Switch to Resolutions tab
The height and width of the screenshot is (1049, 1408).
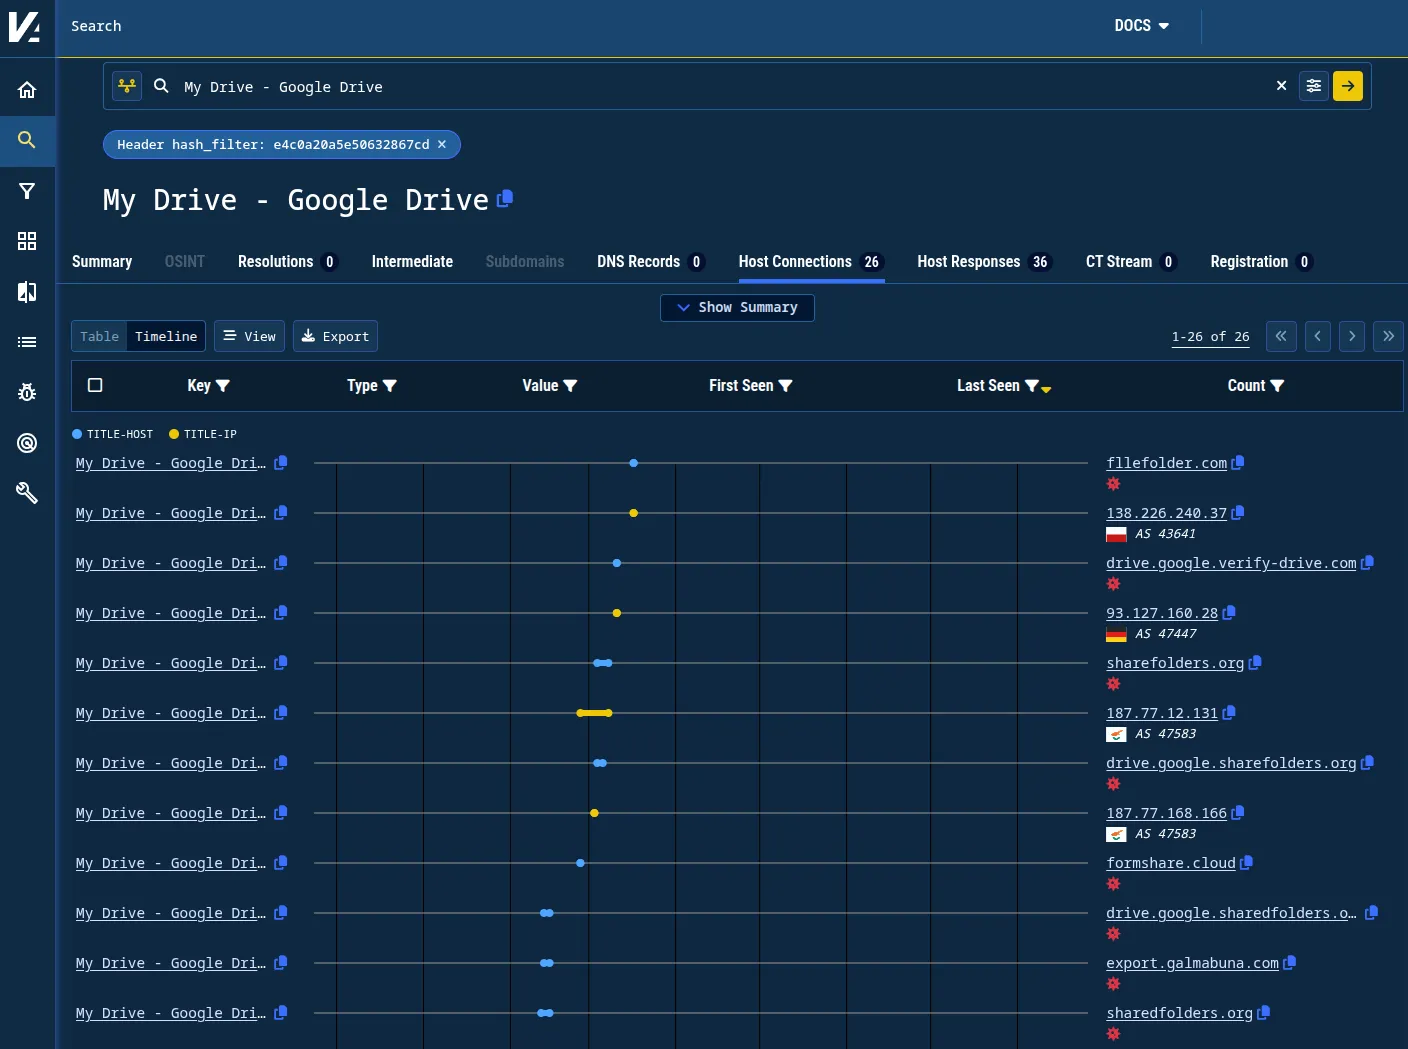(288, 261)
